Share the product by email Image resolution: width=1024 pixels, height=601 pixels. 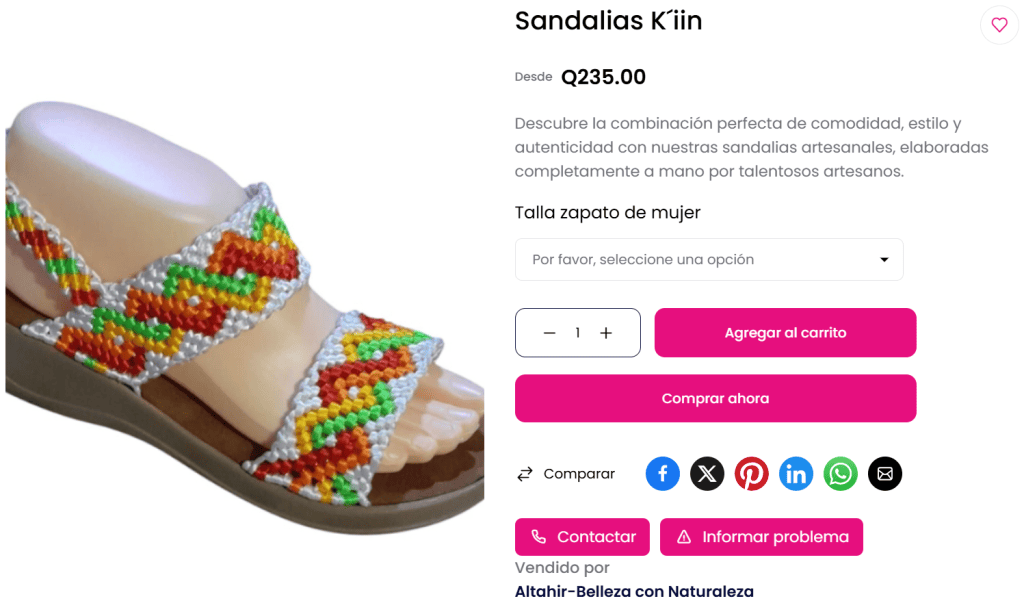pos(885,473)
